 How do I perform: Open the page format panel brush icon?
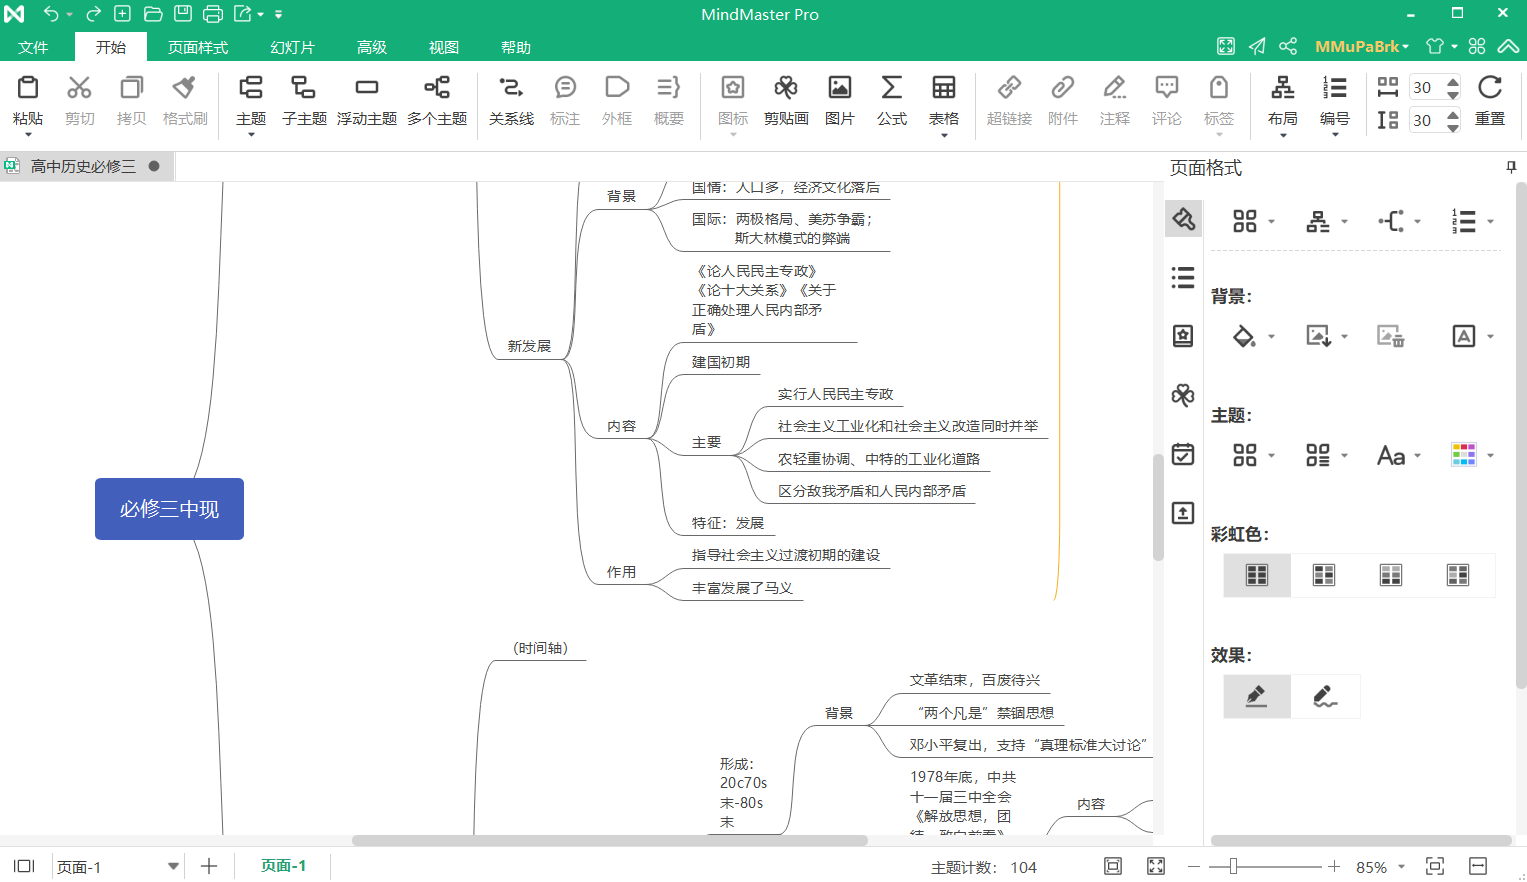coord(1183,218)
